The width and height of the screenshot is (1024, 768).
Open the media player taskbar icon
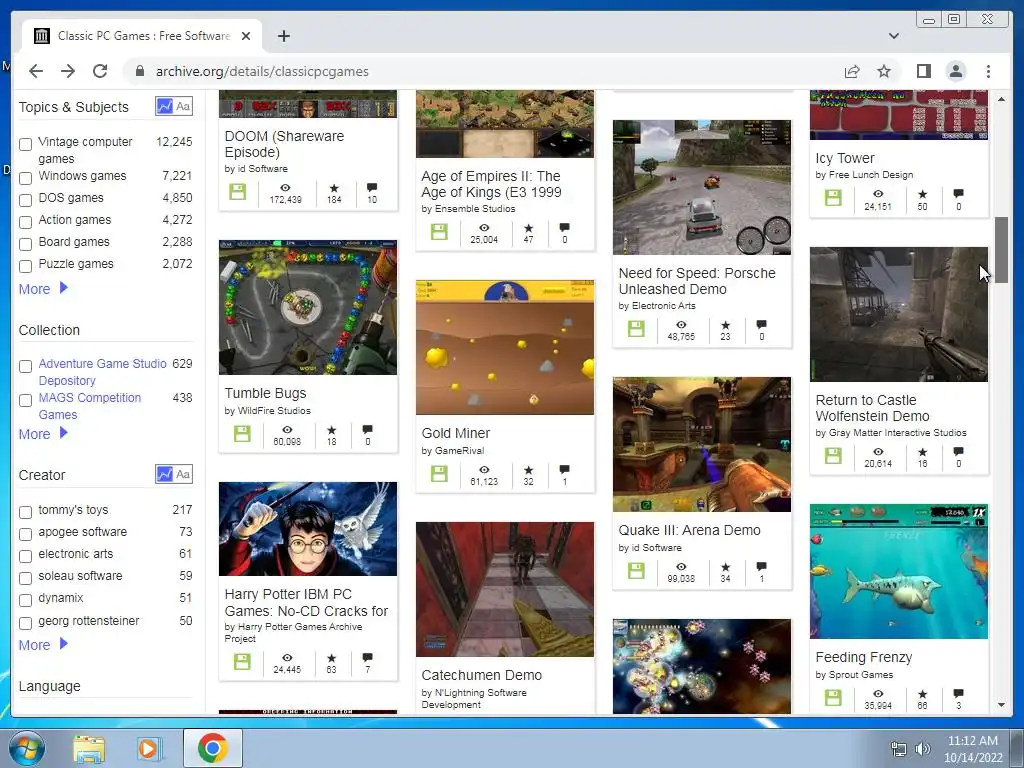[148, 749]
